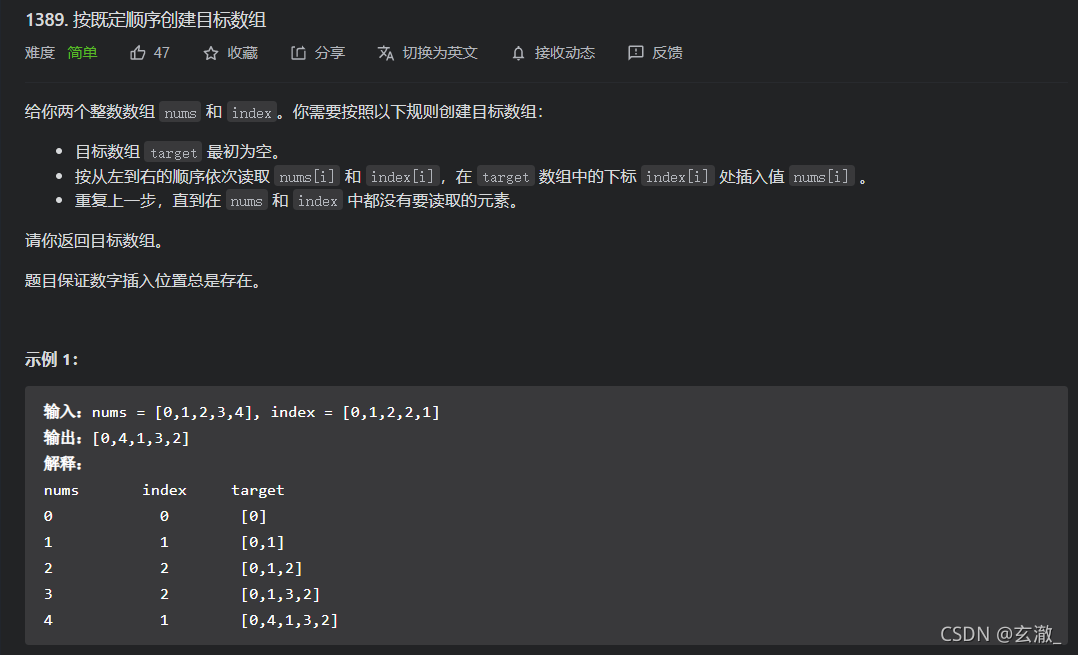Click the problem title 1389
The width and height of the screenshot is (1078, 655).
146,20
